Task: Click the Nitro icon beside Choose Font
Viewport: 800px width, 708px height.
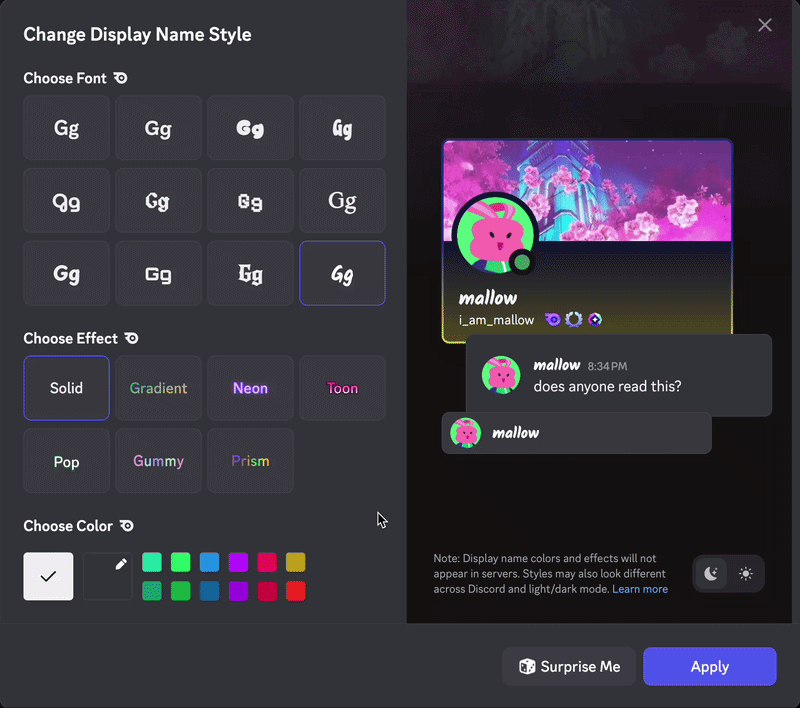Action: [x=120, y=78]
